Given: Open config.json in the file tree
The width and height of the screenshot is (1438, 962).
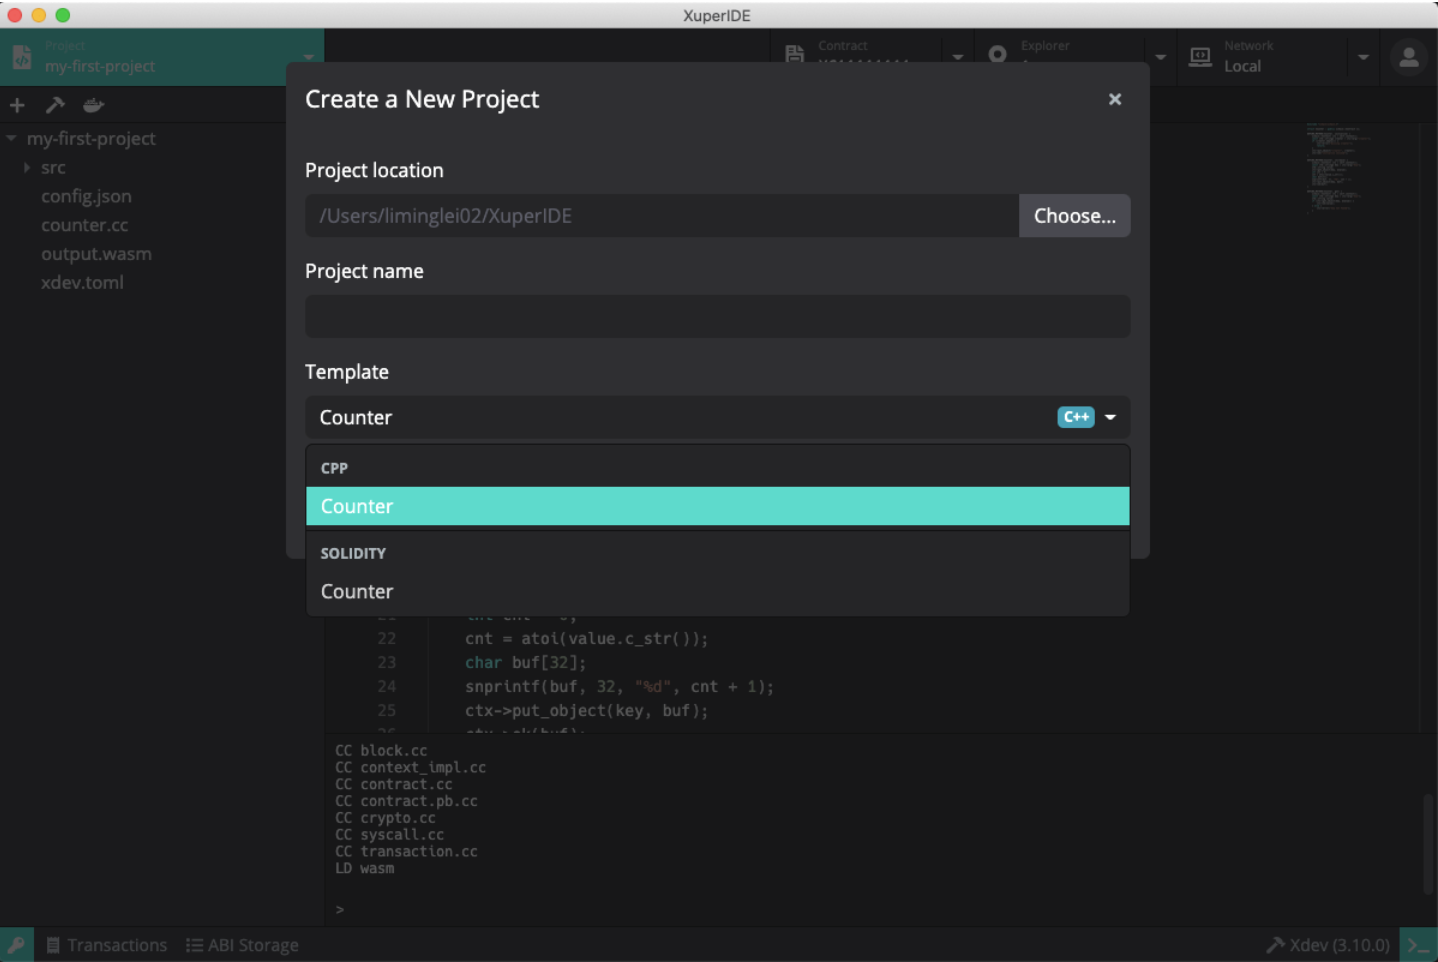Looking at the screenshot, I should click(86, 196).
